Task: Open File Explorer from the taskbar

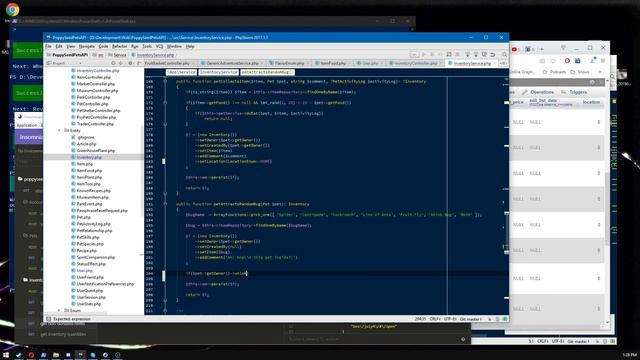Action: tap(56, 355)
